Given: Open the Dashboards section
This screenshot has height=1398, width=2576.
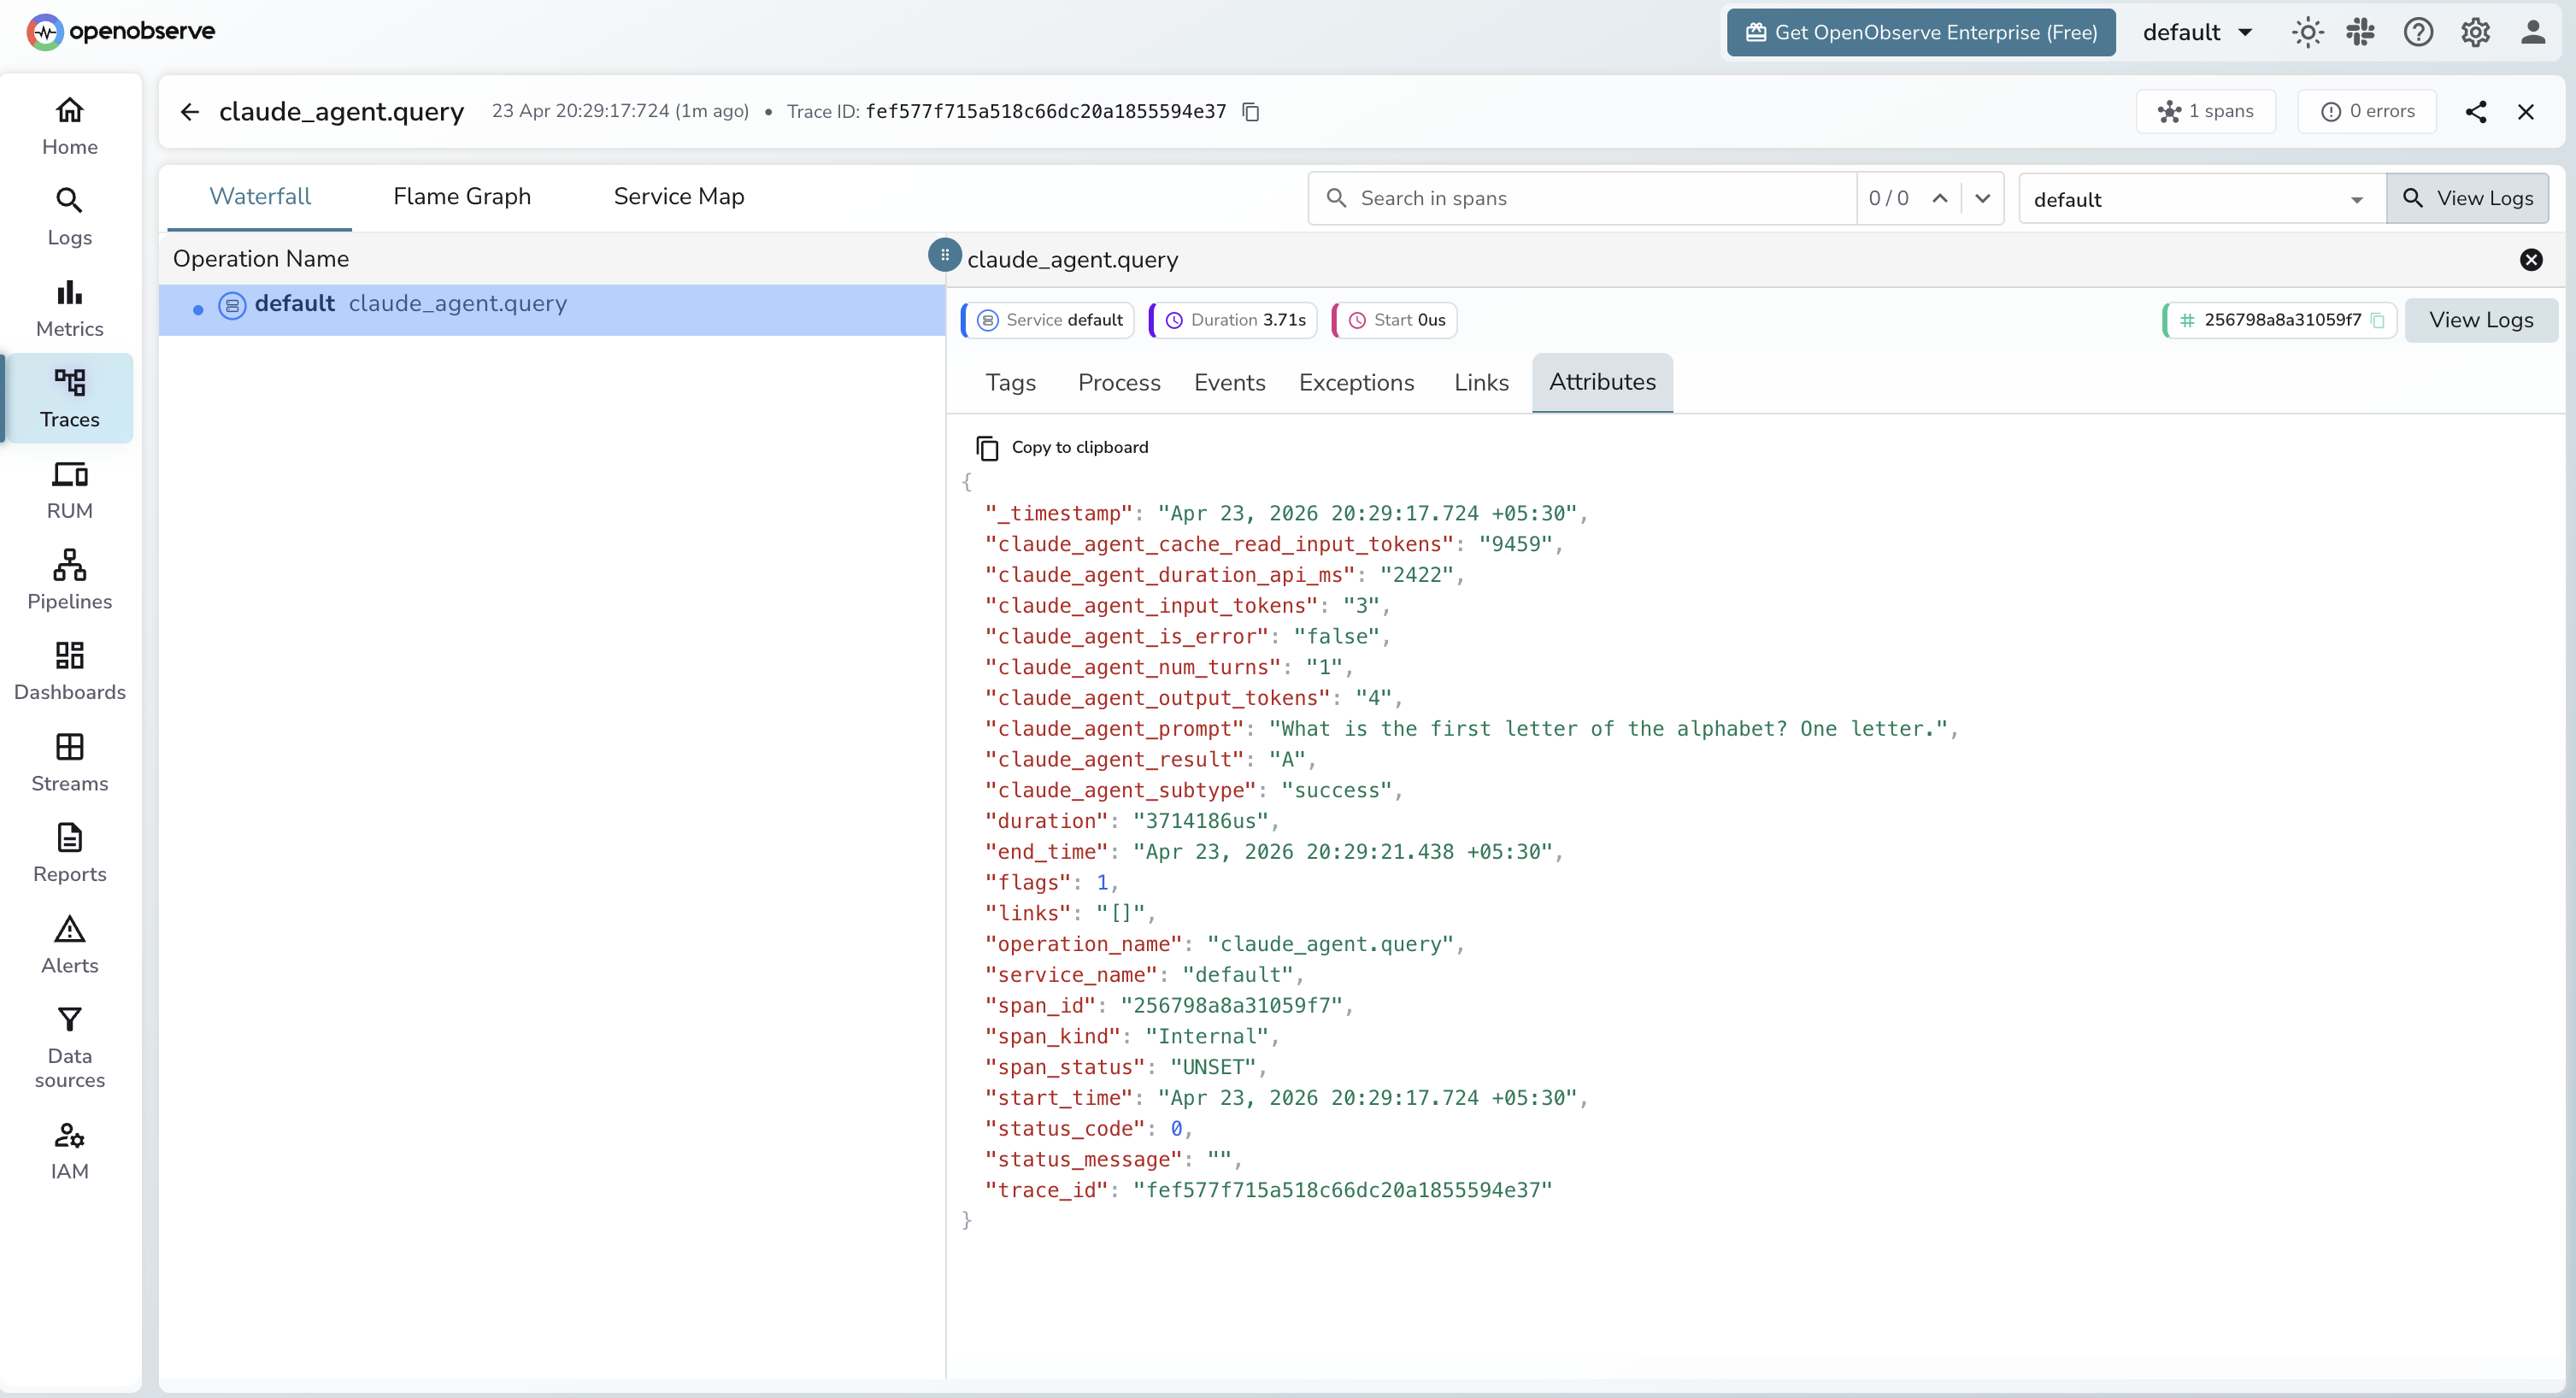Looking at the screenshot, I should click(69, 668).
